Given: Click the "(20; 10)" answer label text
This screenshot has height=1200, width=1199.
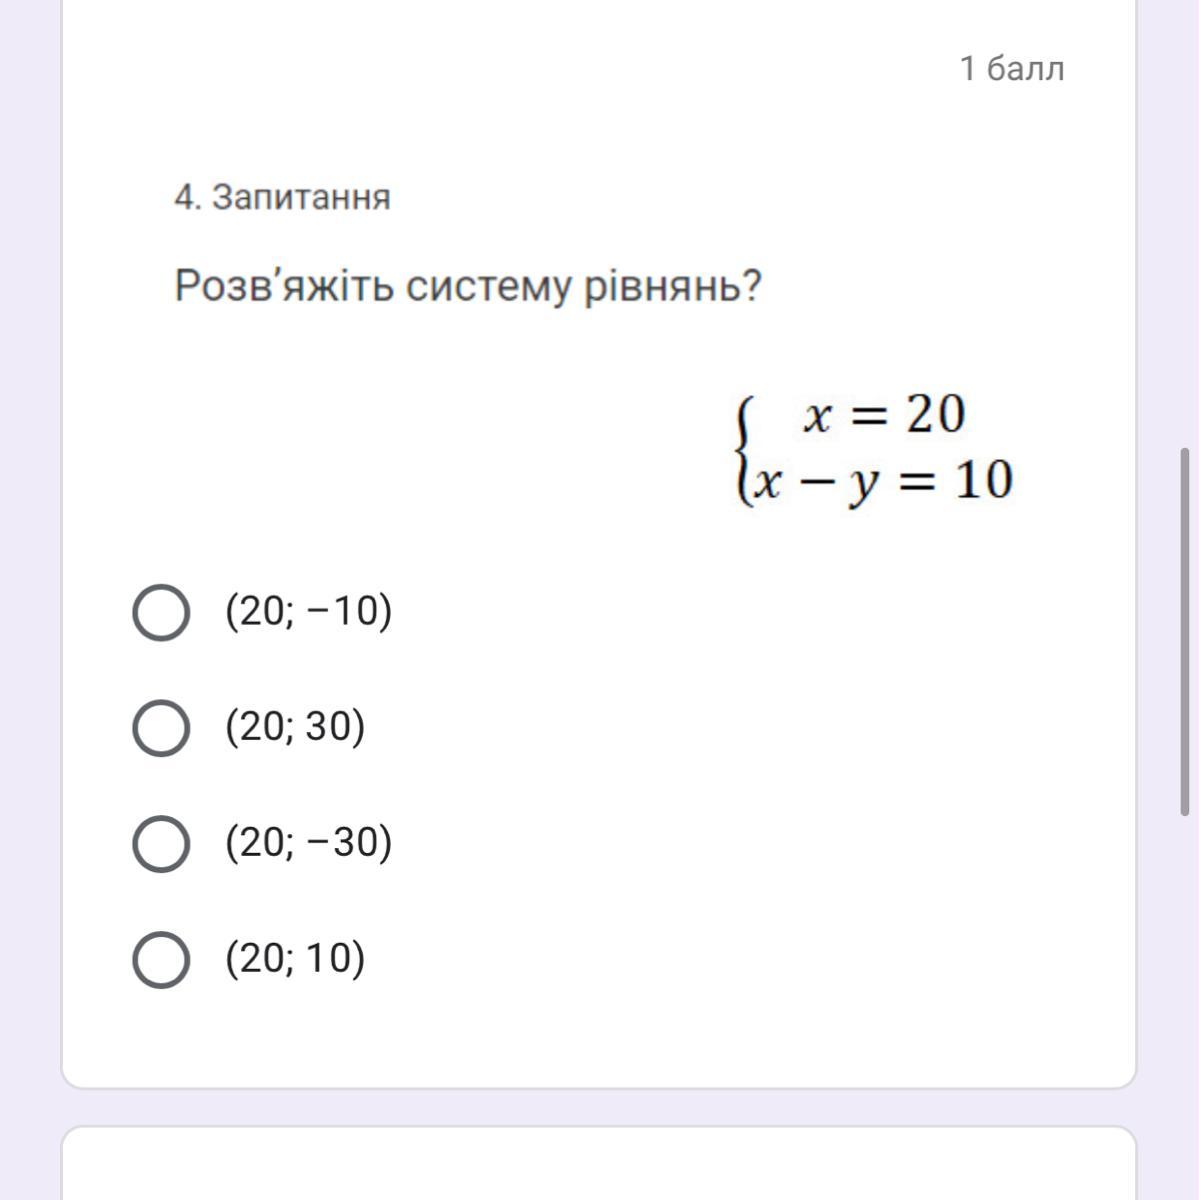Looking at the screenshot, I should [x=296, y=959].
